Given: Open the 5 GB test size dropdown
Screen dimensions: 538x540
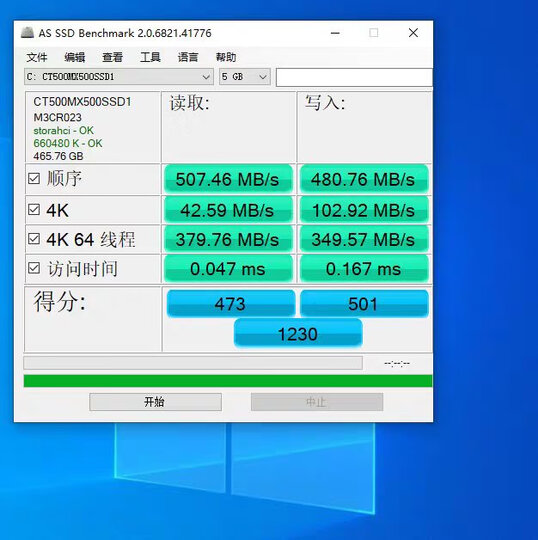Looking at the screenshot, I should 245,77.
